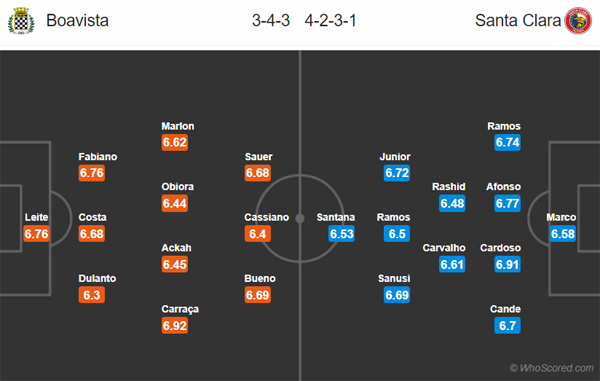Click the 4-2-3-1 formation label

pos(331,21)
